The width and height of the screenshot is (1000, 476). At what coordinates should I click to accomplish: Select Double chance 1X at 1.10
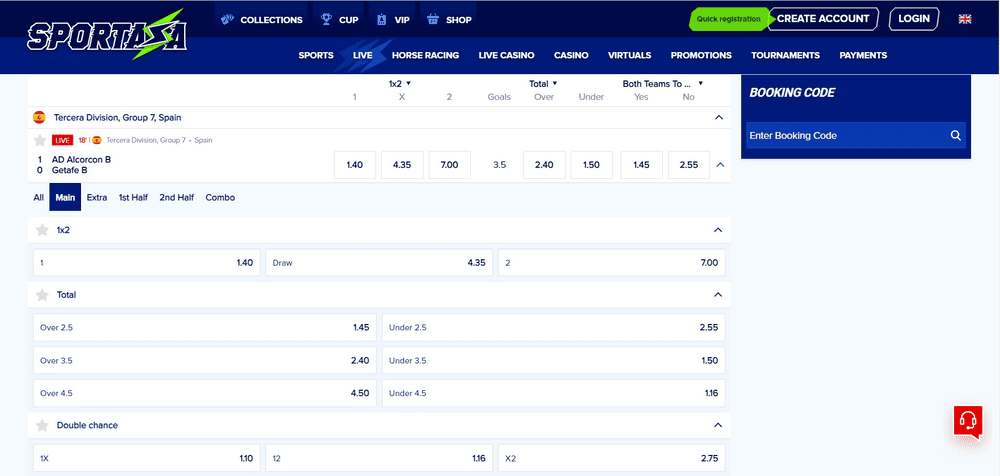pos(147,458)
